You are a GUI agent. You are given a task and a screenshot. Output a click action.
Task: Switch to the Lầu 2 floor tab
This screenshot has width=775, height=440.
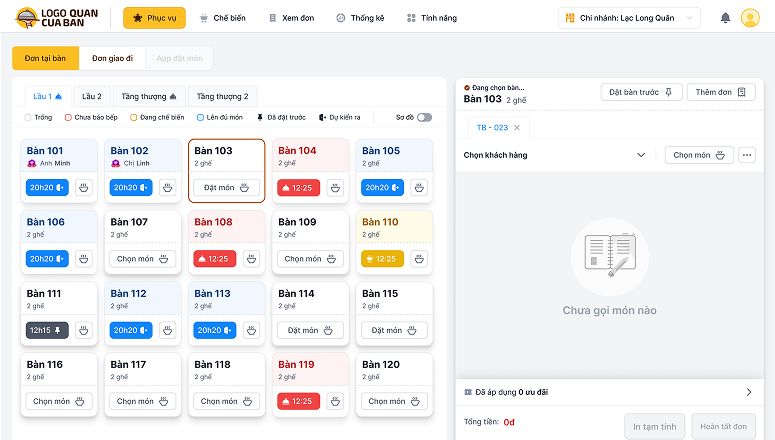coord(91,96)
